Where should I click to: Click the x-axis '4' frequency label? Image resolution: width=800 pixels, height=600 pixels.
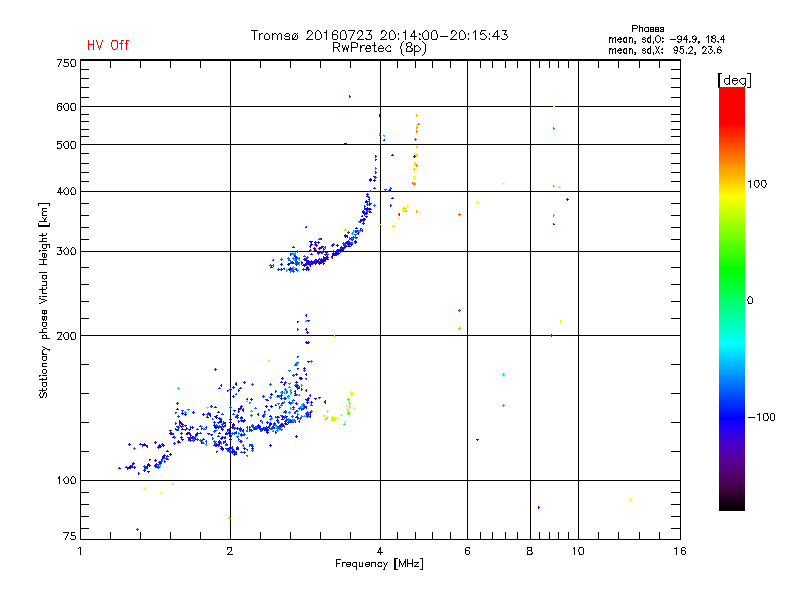pyautogui.click(x=380, y=551)
